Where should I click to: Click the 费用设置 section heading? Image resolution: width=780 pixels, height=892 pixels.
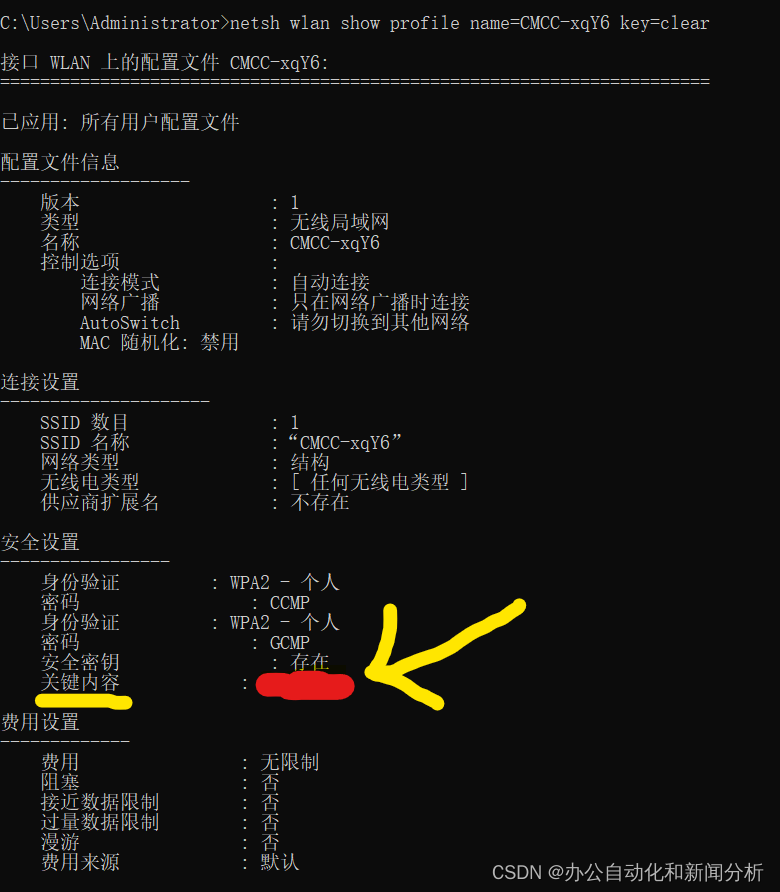(x=40, y=722)
